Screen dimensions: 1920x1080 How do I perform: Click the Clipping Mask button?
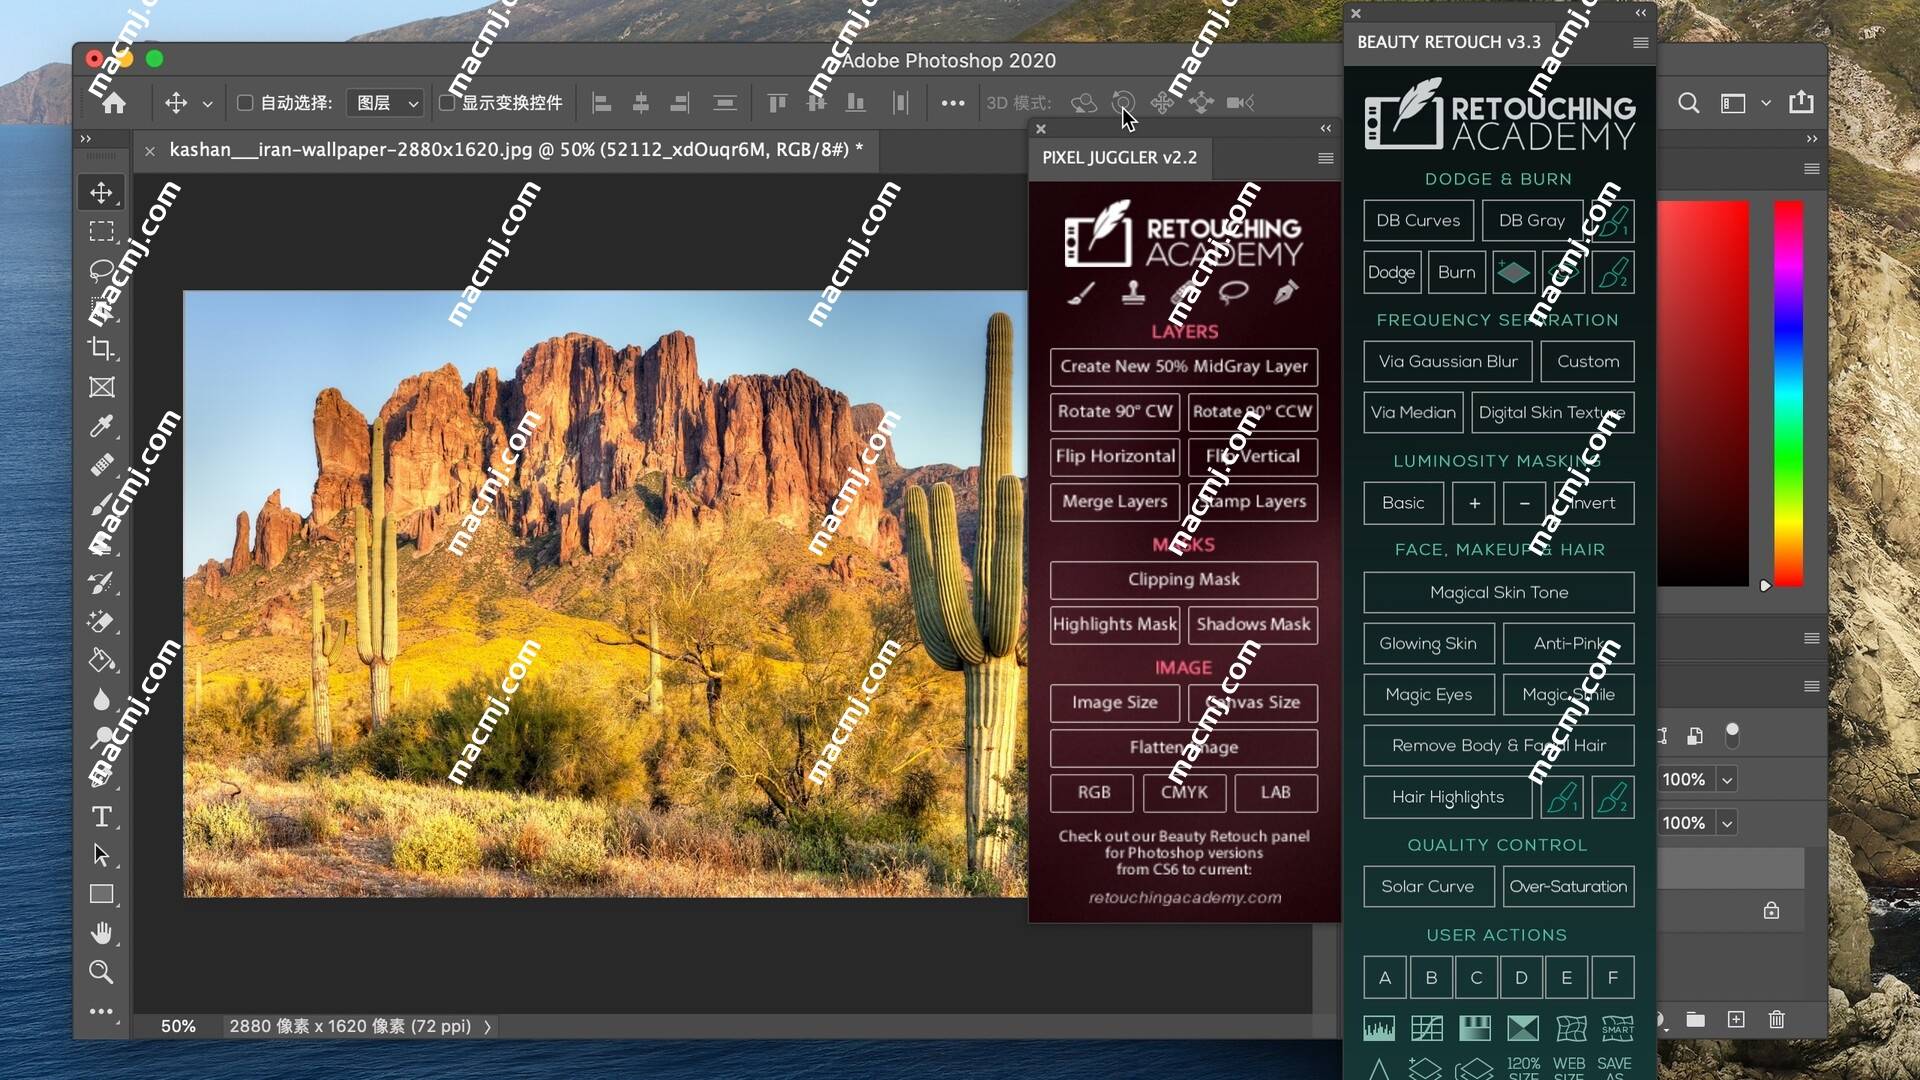1184,579
